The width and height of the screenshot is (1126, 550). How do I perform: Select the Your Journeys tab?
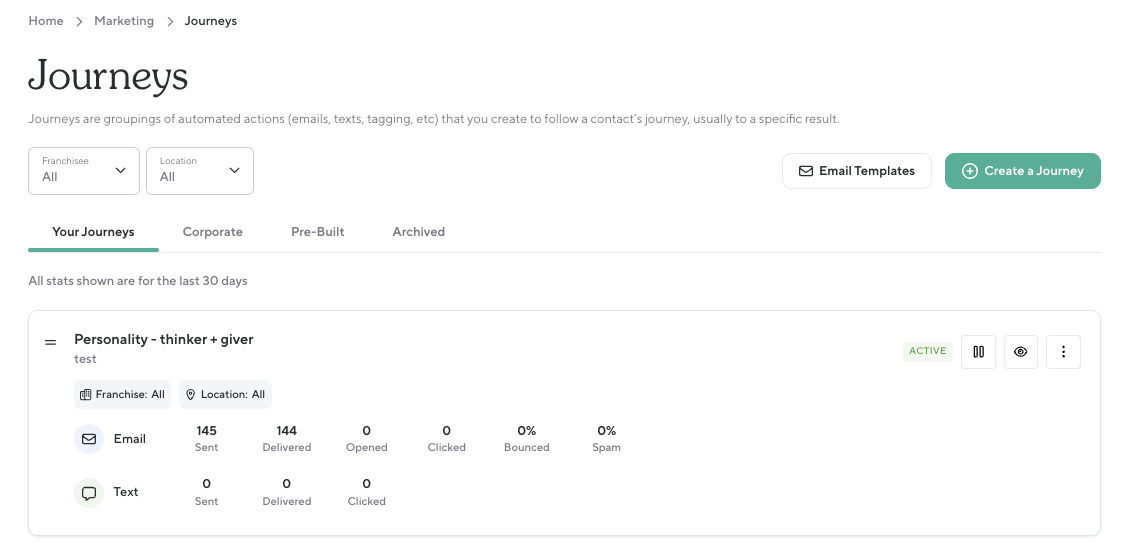93,232
